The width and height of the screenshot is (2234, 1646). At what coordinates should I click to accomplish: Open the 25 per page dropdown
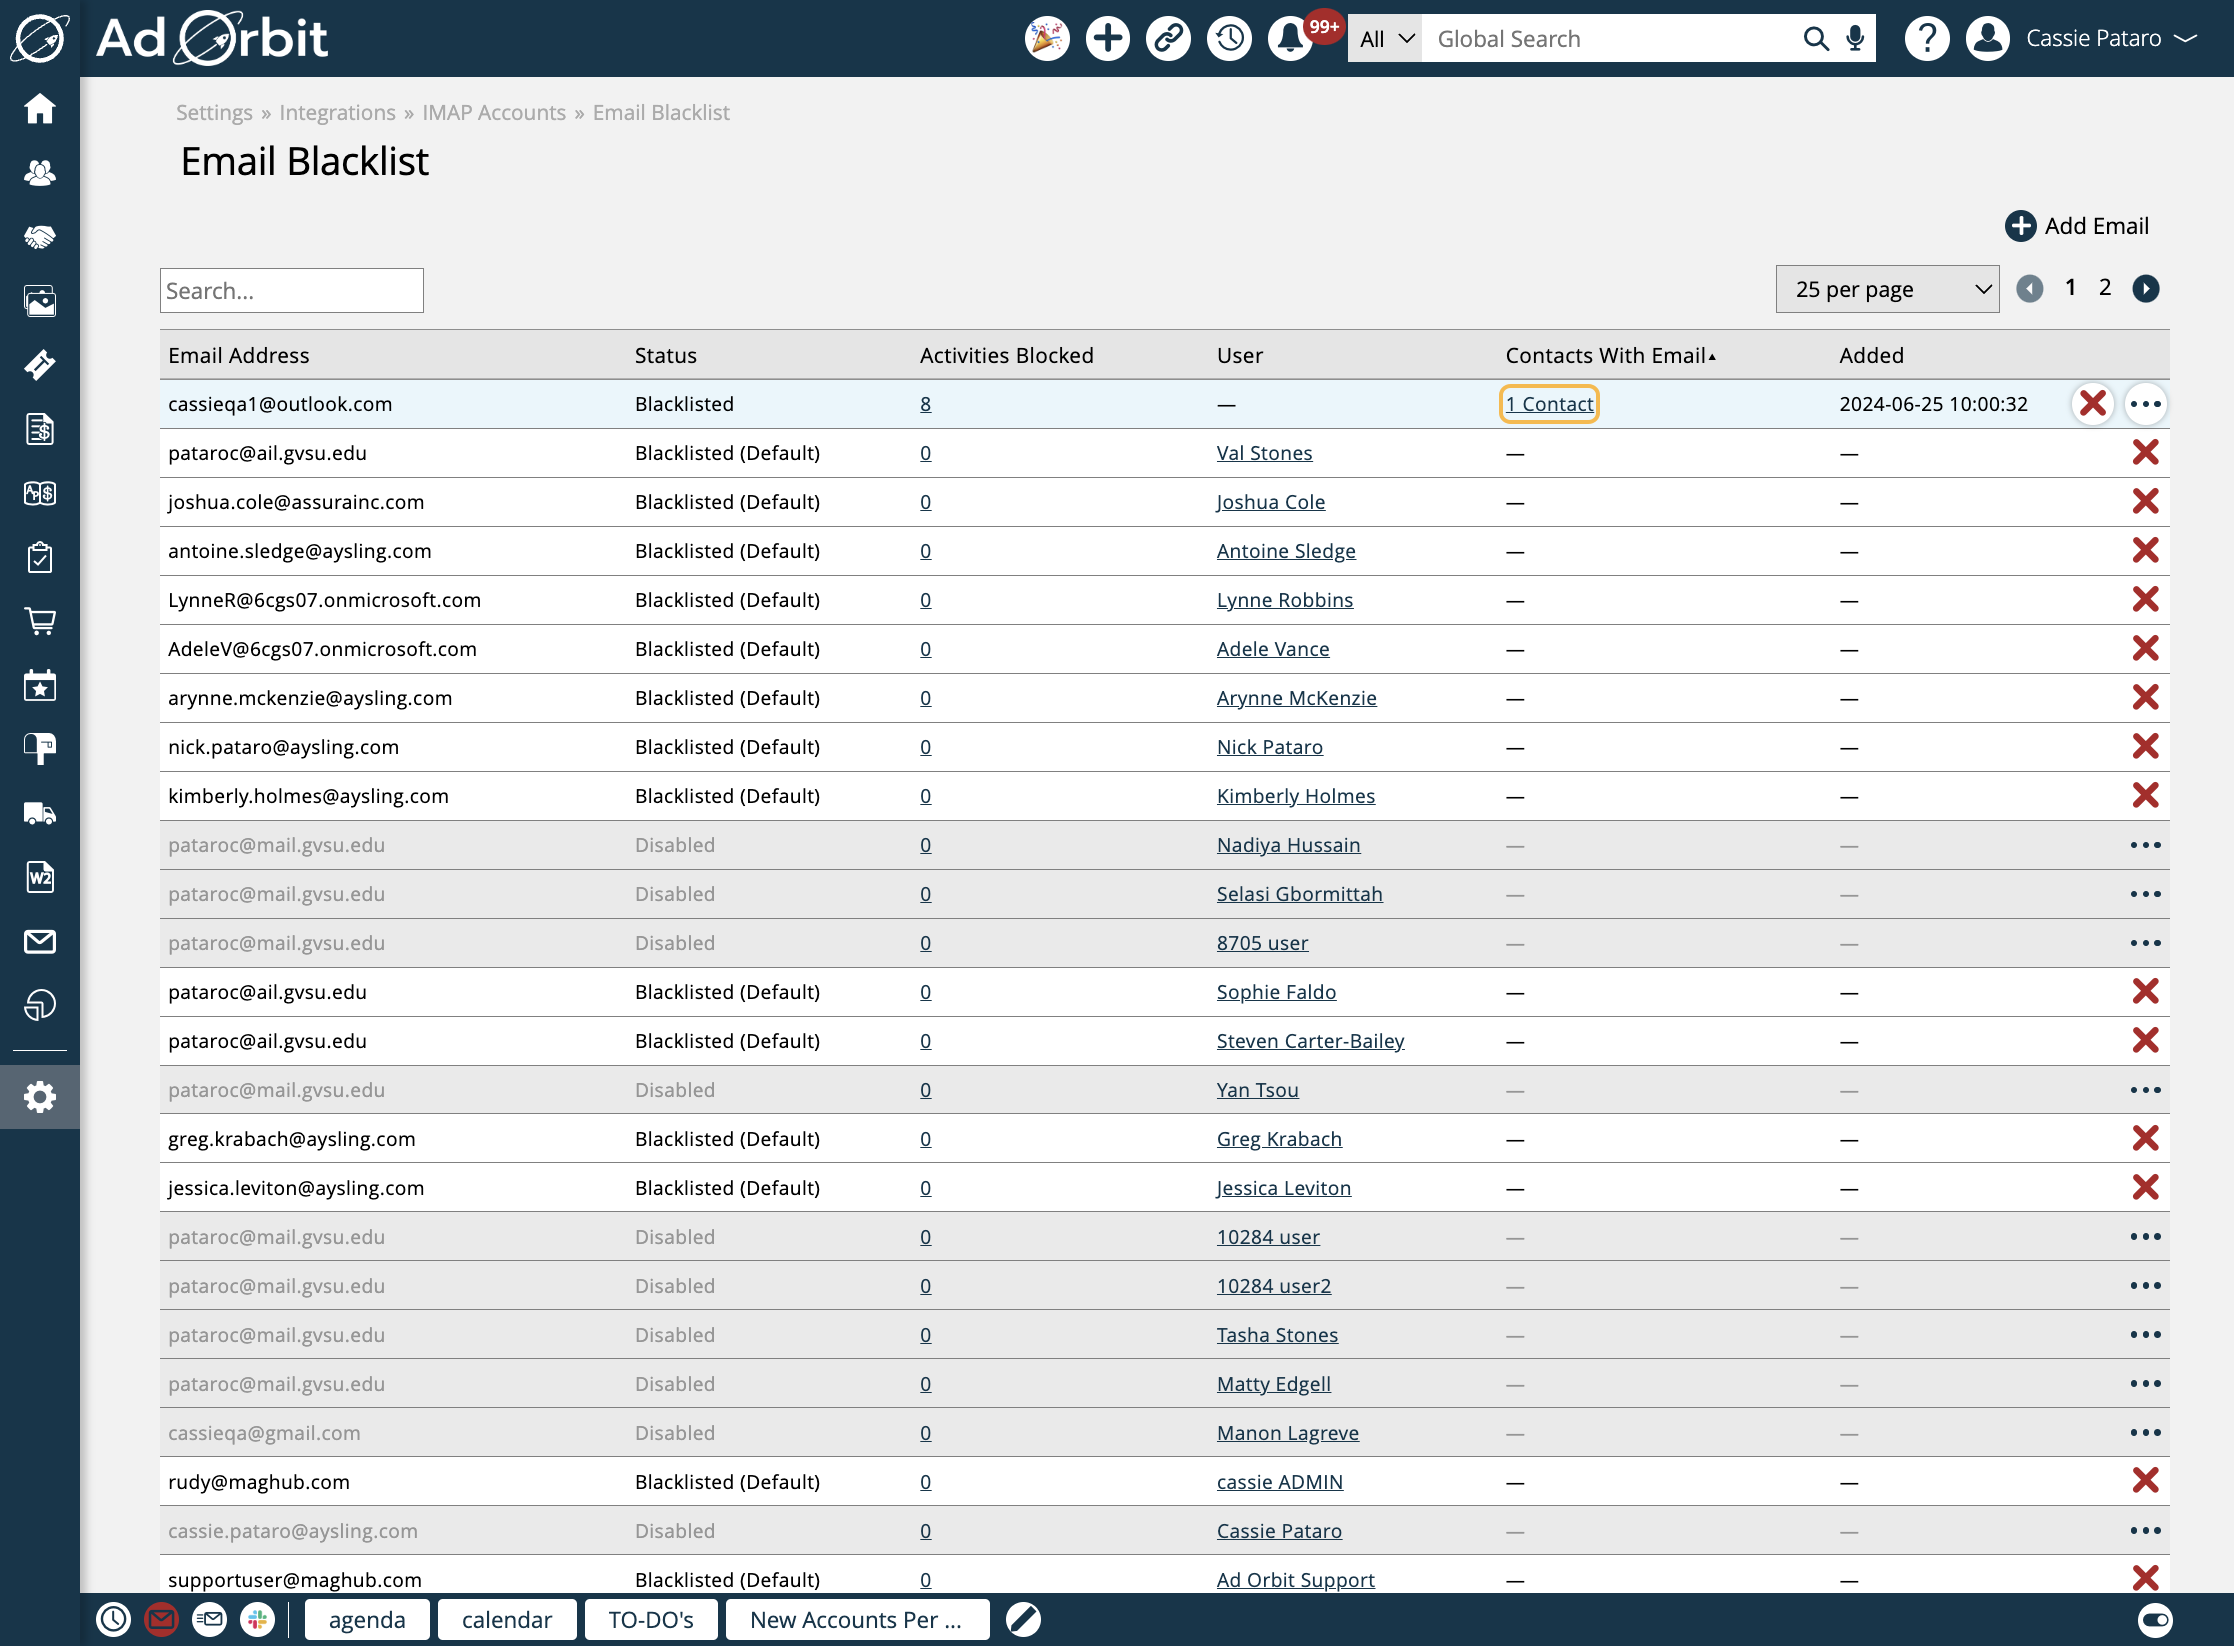1886,289
